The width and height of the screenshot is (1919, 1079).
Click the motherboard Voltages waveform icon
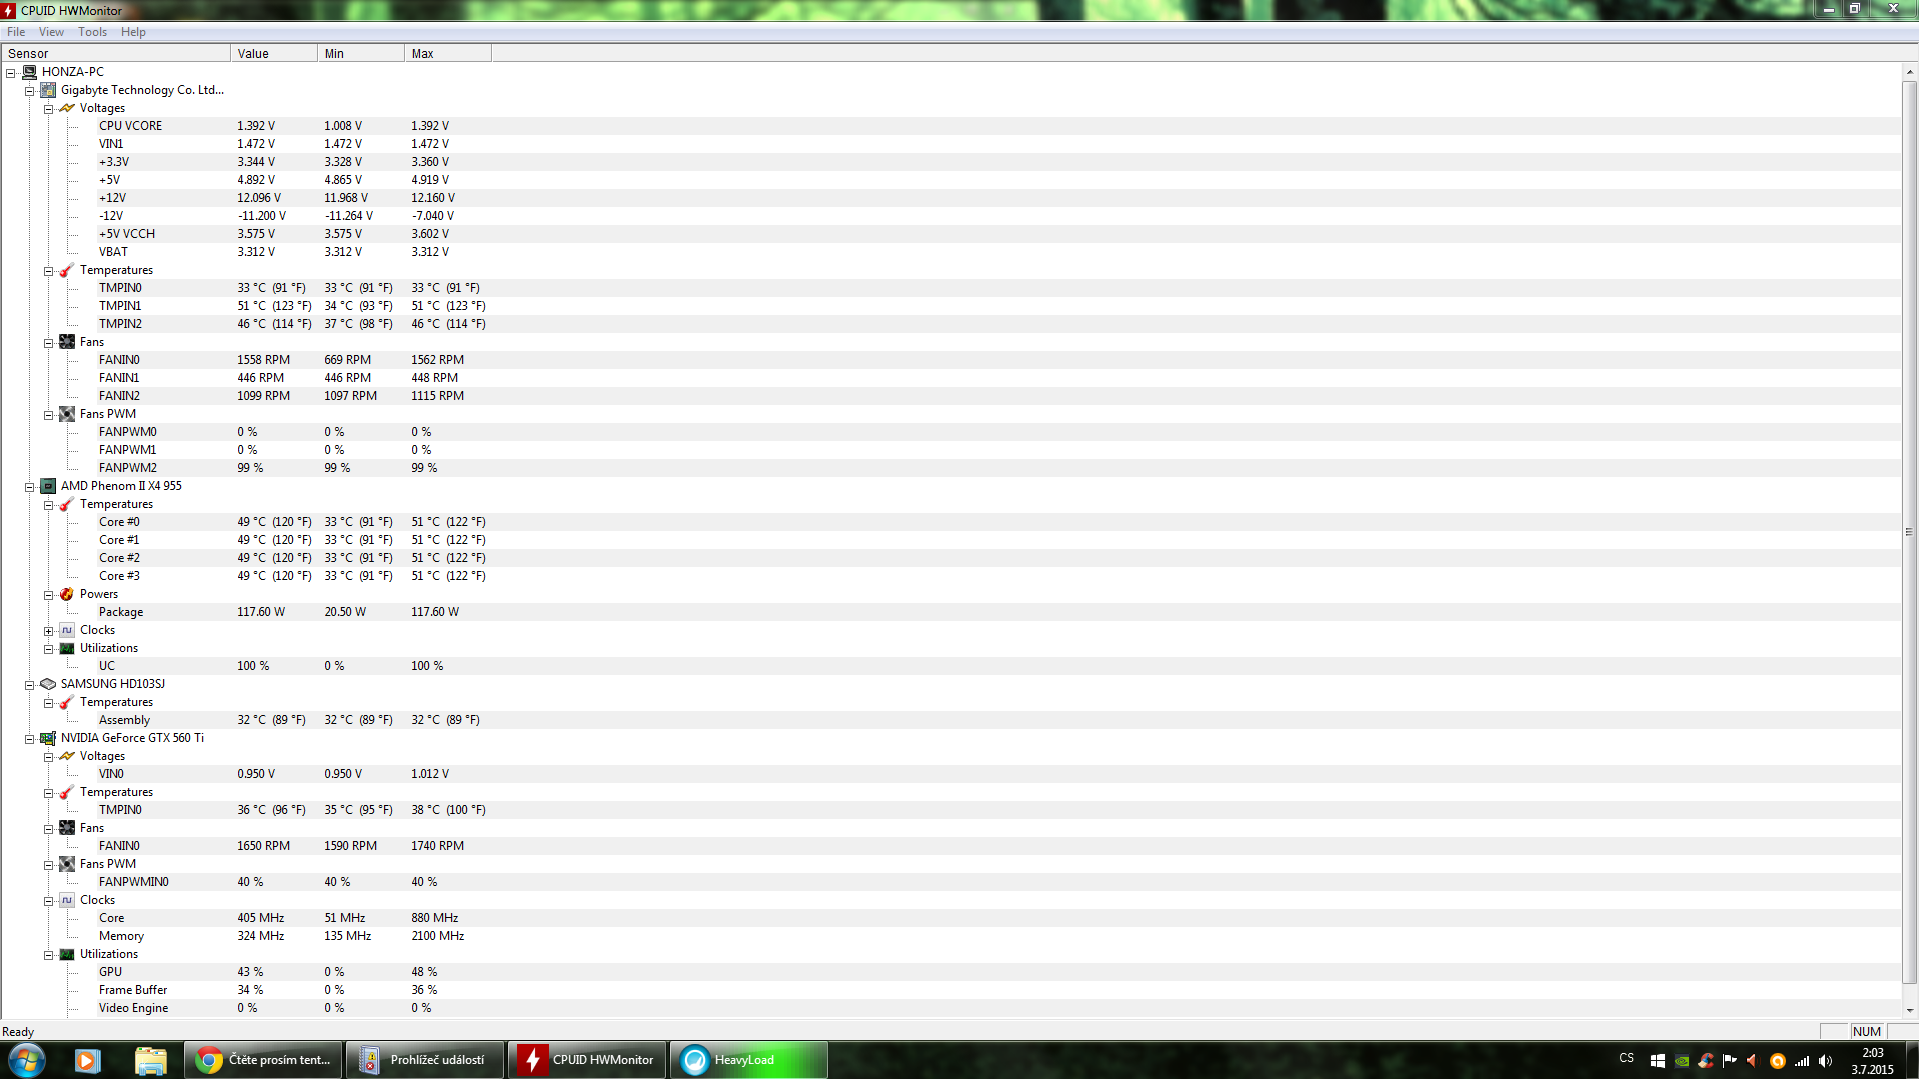(67, 108)
